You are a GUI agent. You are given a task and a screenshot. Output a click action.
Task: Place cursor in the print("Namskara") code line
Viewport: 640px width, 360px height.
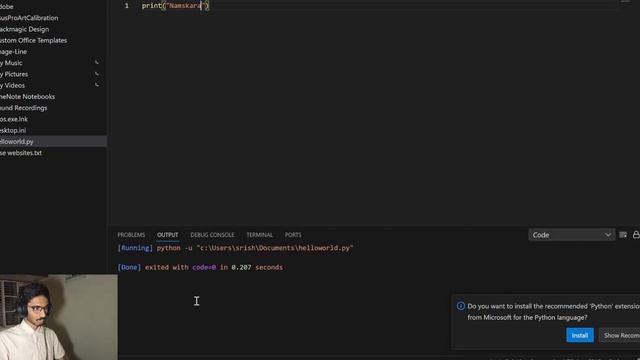click(176, 6)
